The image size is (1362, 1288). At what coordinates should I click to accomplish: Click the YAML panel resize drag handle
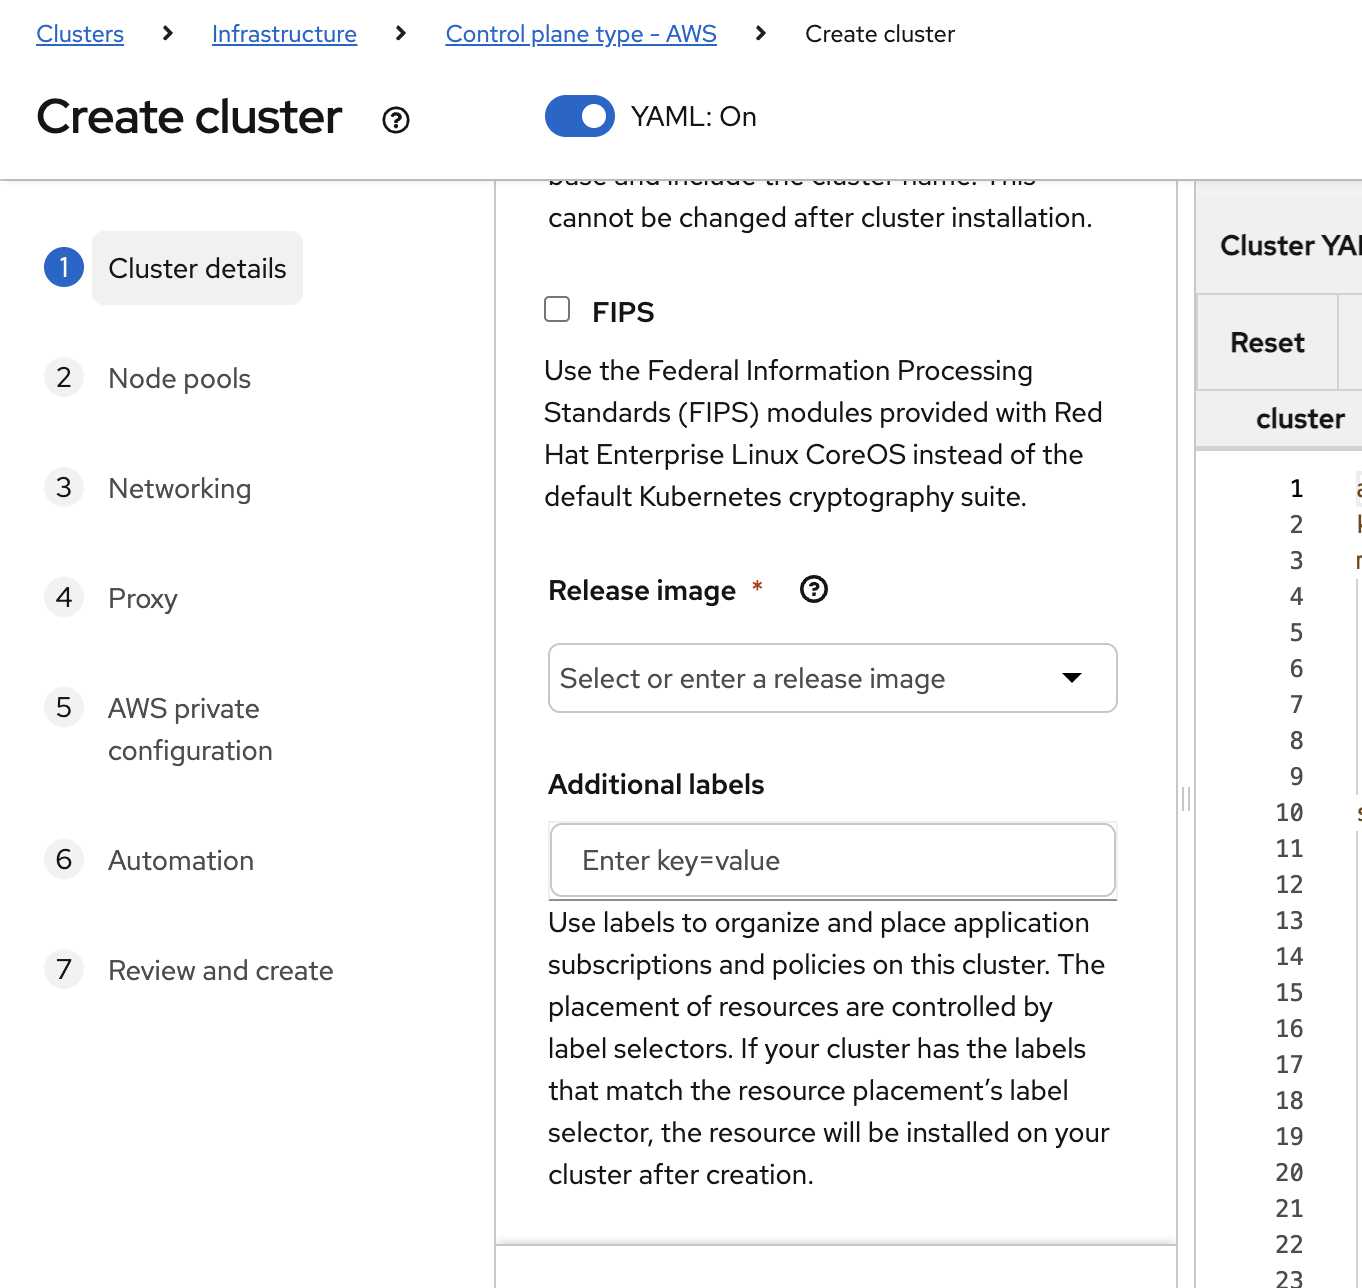pos(1186,798)
